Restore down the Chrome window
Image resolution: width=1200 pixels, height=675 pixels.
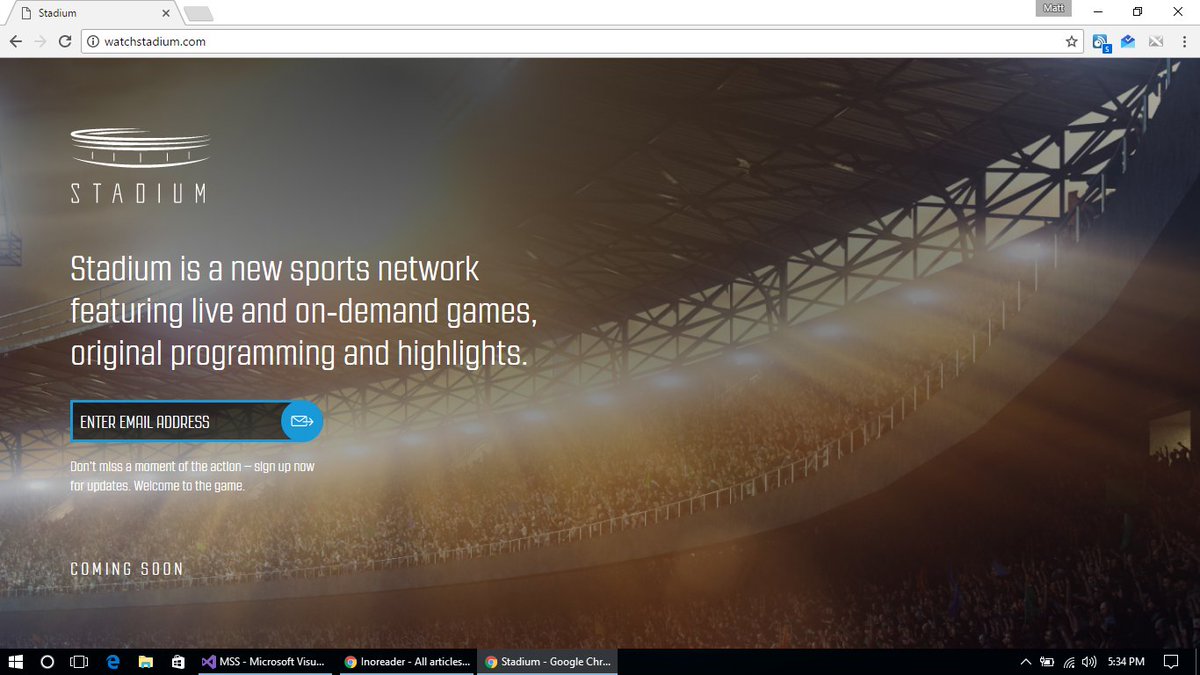[x=1138, y=12]
